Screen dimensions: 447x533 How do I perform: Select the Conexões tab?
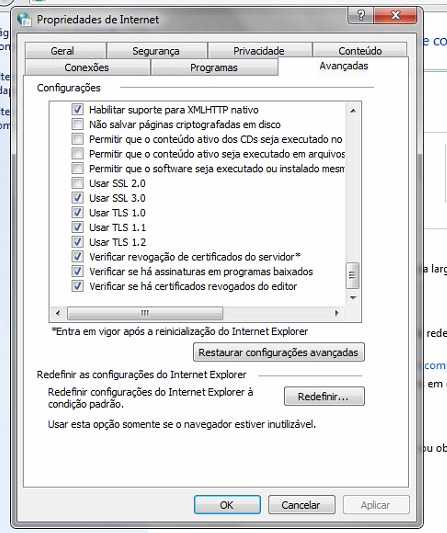coord(87,67)
